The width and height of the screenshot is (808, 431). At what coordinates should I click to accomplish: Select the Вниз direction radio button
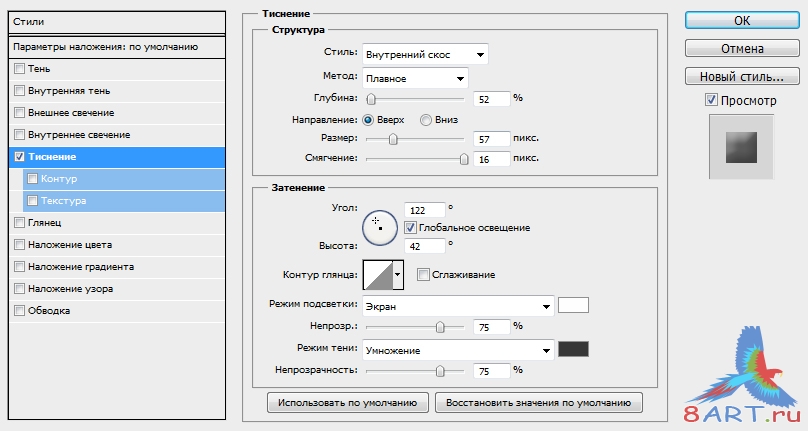(426, 120)
